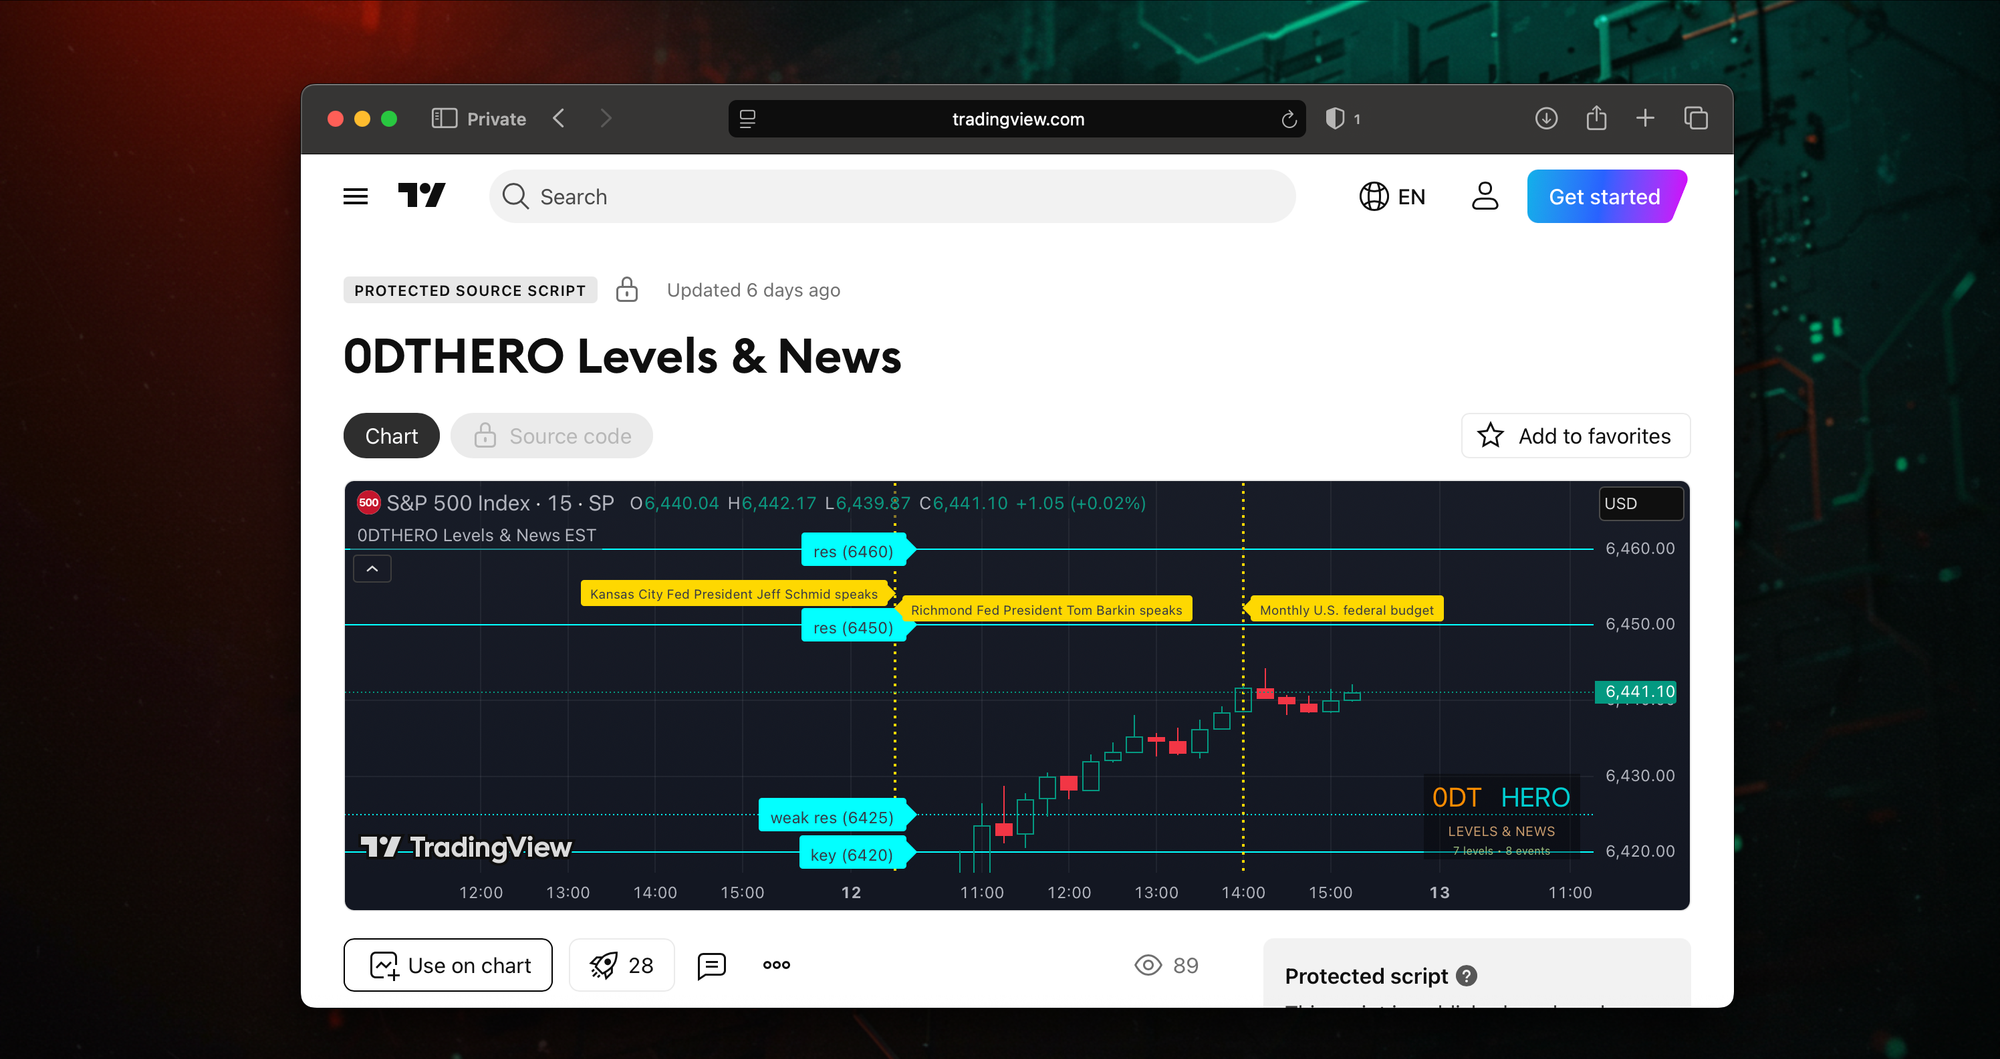
Task: Click the Updated 6 days ago text
Action: coord(753,290)
